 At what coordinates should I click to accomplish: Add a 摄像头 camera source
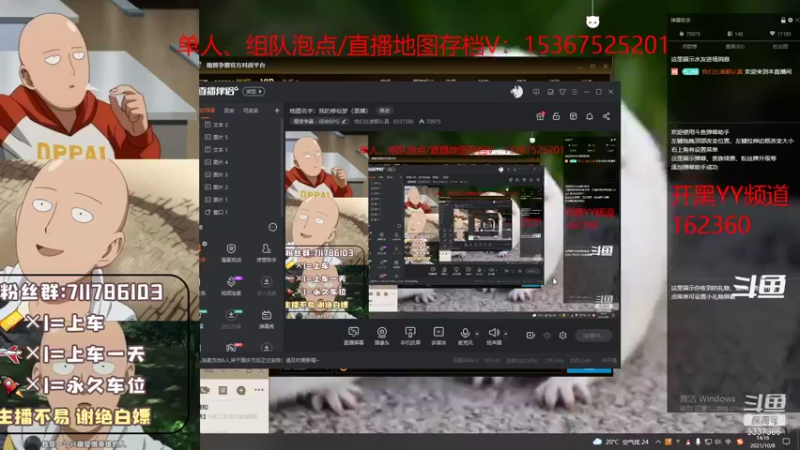click(x=382, y=335)
